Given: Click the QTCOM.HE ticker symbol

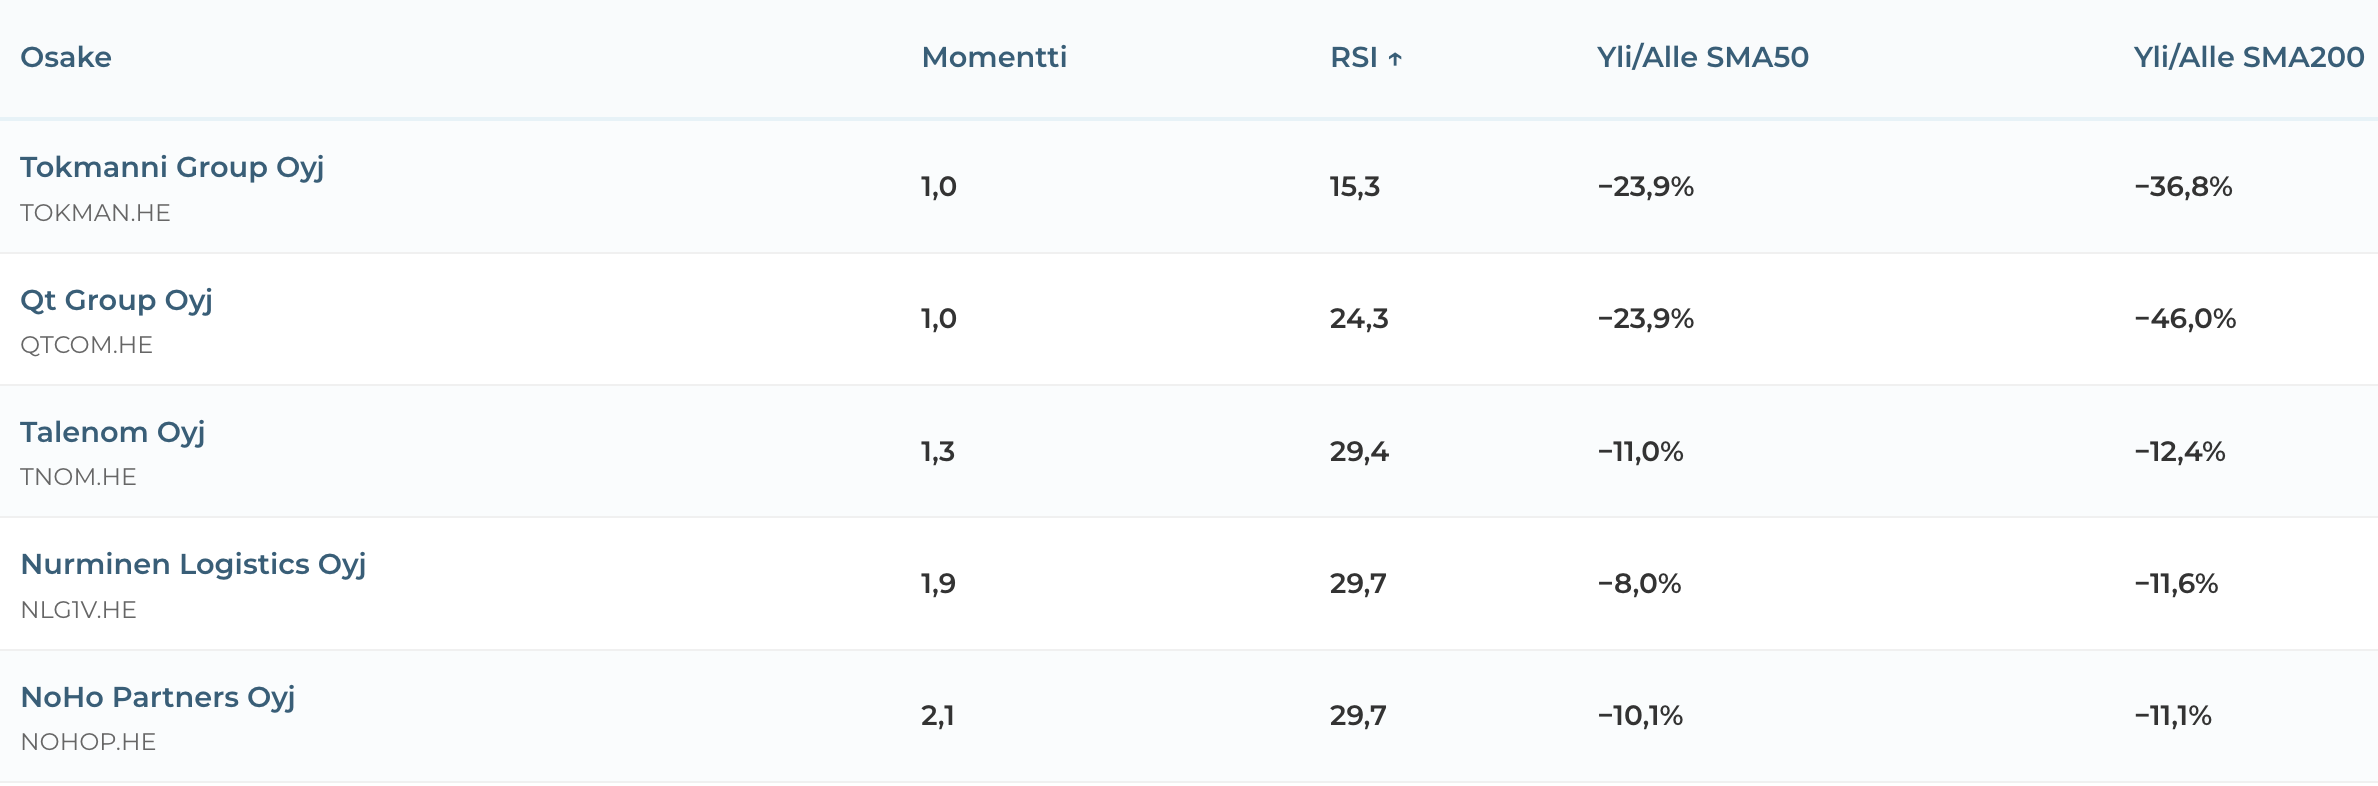Looking at the screenshot, I should point(86,345).
